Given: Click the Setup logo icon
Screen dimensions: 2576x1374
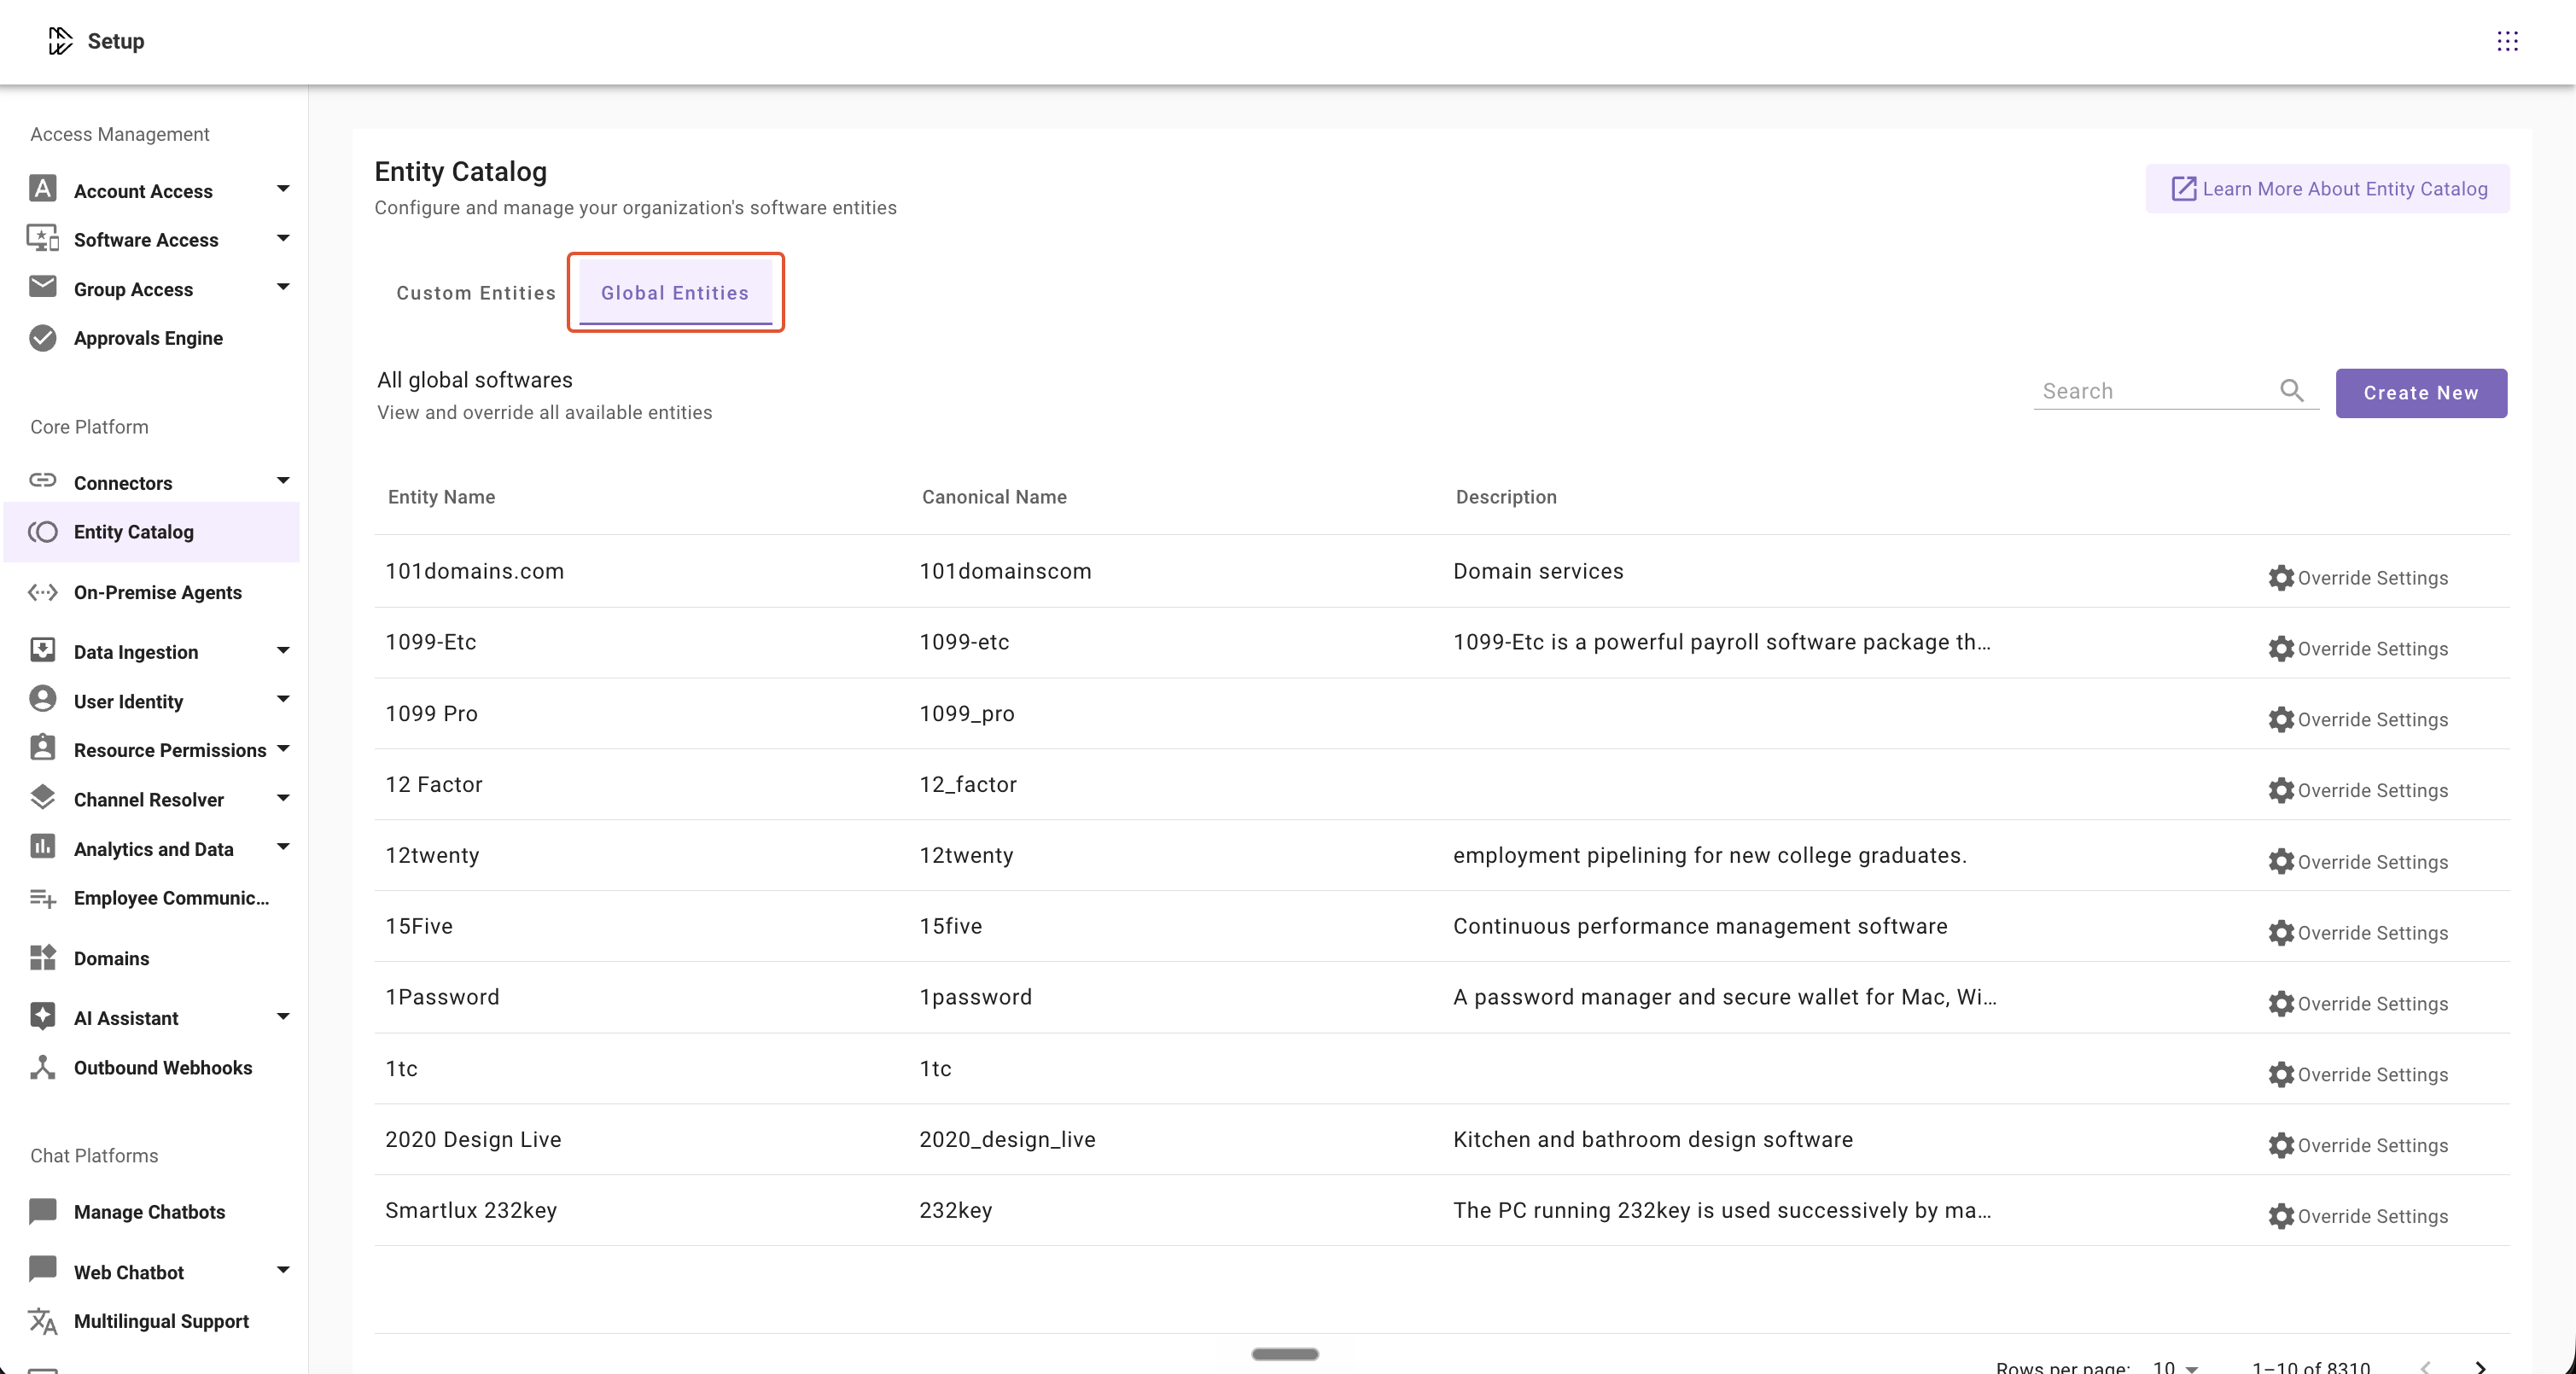Looking at the screenshot, I should (60, 41).
